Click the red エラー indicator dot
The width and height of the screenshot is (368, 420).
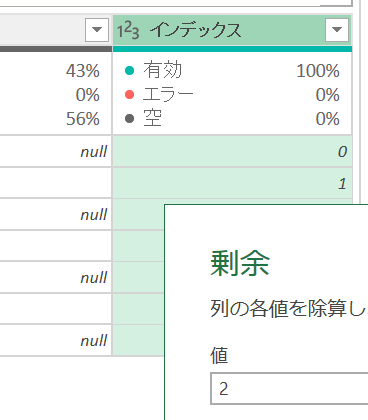(x=129, y=95)
